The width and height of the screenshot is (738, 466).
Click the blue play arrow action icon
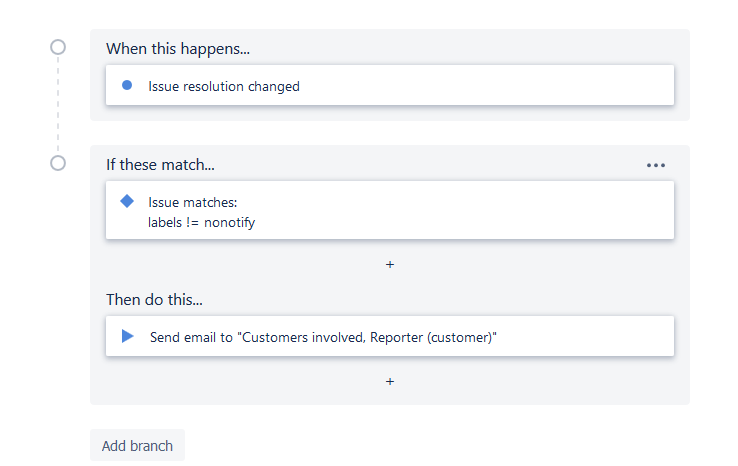coord(127,337)
